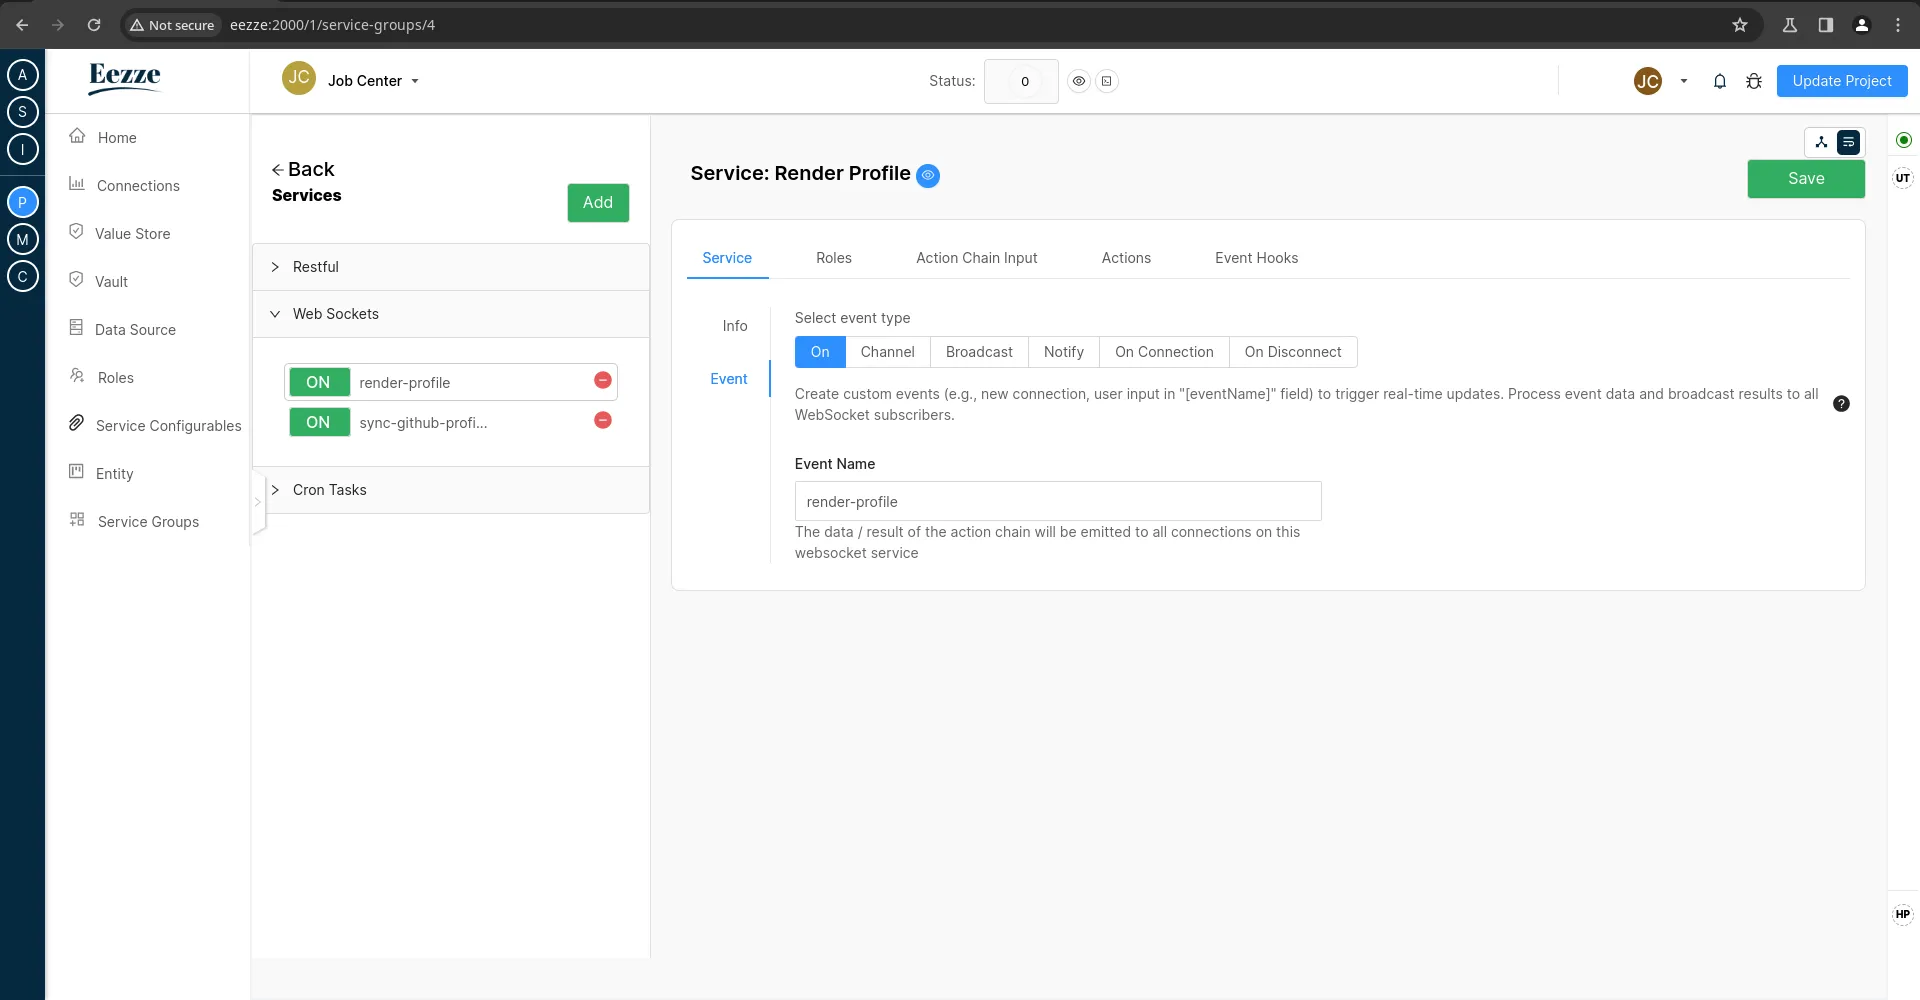Click the Event Name input field

tap(1057, 501)
